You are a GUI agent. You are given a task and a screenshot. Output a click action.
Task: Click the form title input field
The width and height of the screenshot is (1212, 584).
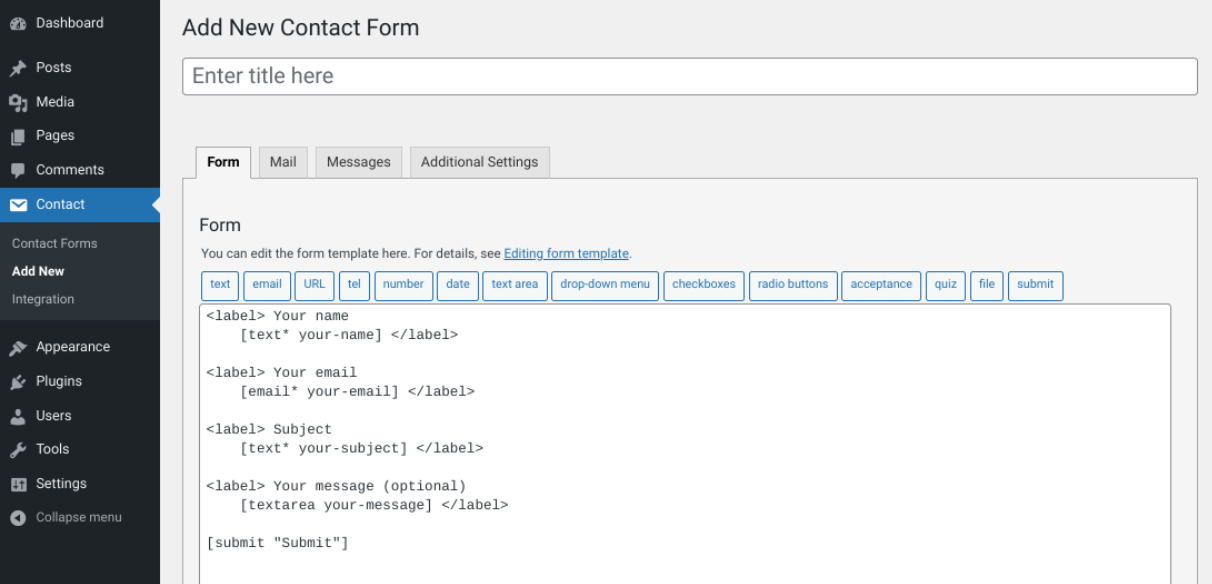(x=689, y=77)
